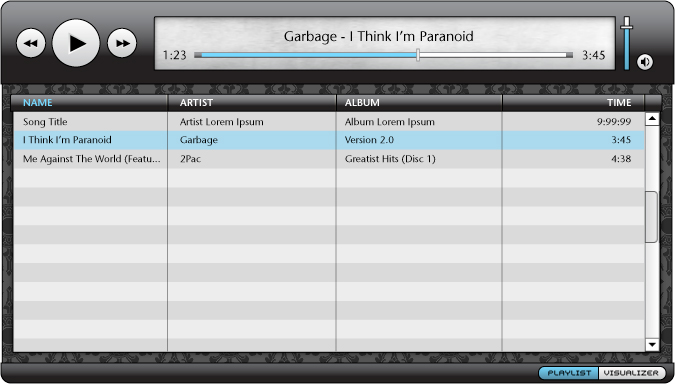Start playback with the large play button
The image size is (675, 384).
pos(76,43)
